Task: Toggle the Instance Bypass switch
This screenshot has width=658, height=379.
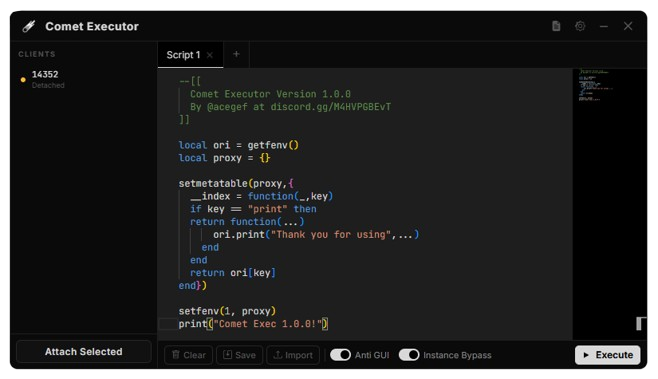Action: point(409,355)
